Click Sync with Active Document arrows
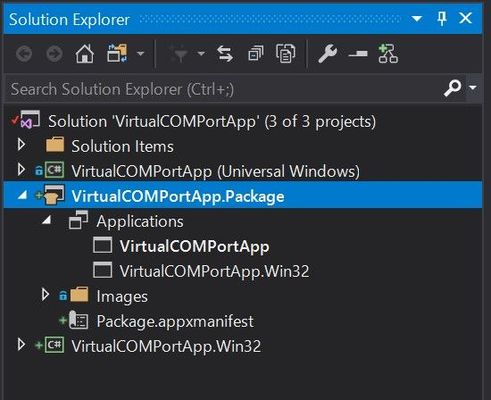This screenshot has height=400, width=491. pos(225,54)
